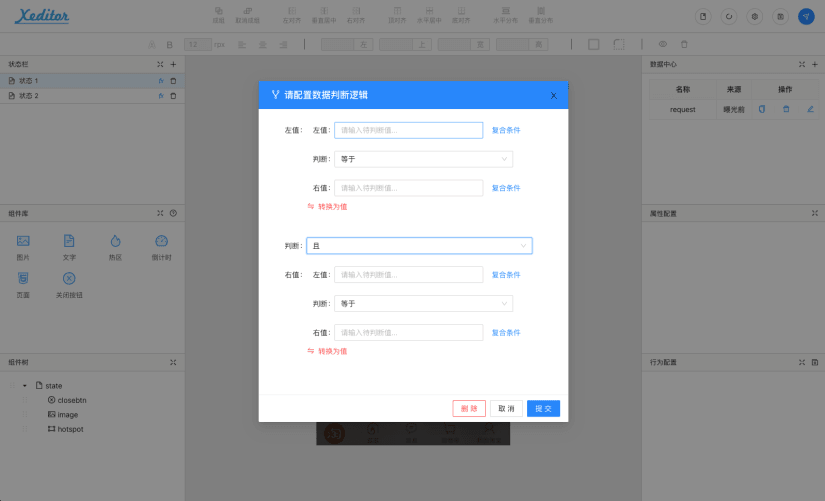Image resolution: width=825 pixels, height=501 pixels.
Task: Click the first group's 右值 input field
Action: pyautogui.click(x=408, y=188)
